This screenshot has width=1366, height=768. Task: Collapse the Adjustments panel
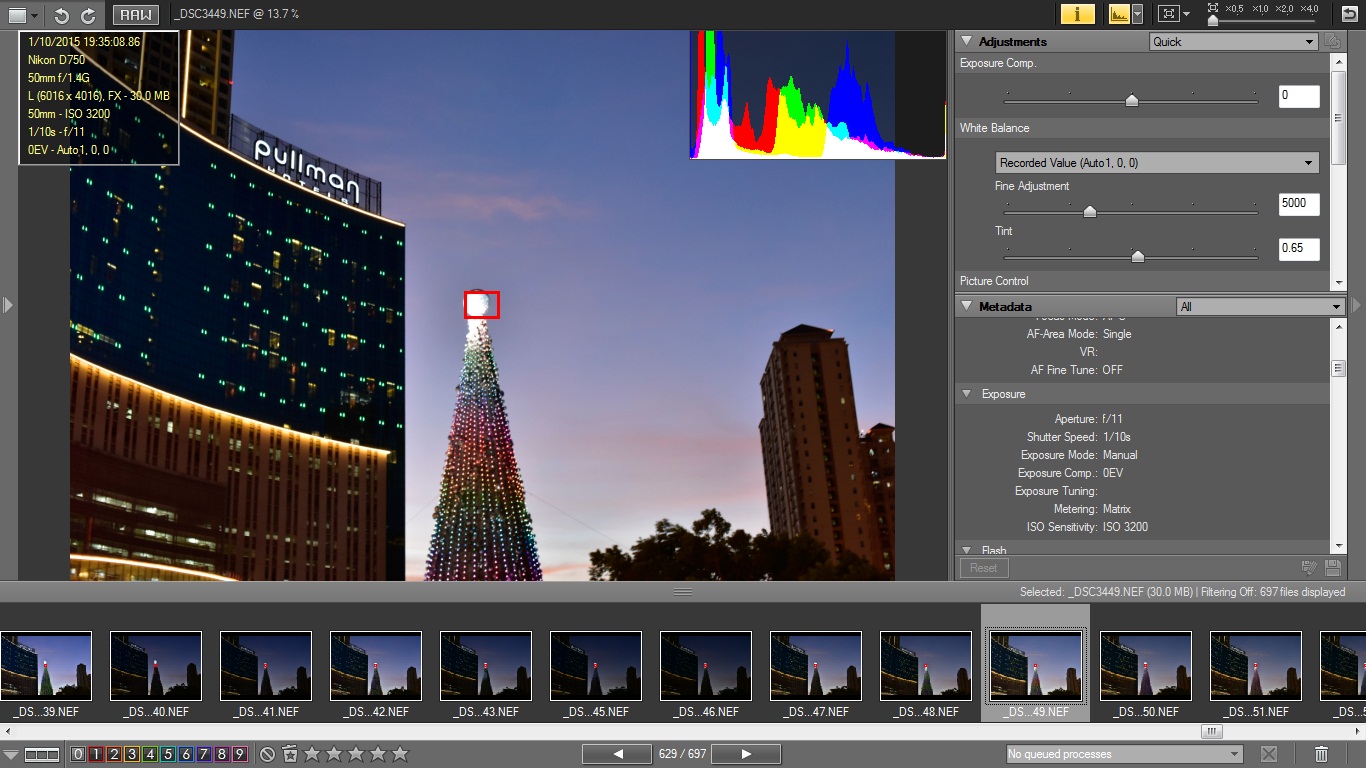pos(967,42)
